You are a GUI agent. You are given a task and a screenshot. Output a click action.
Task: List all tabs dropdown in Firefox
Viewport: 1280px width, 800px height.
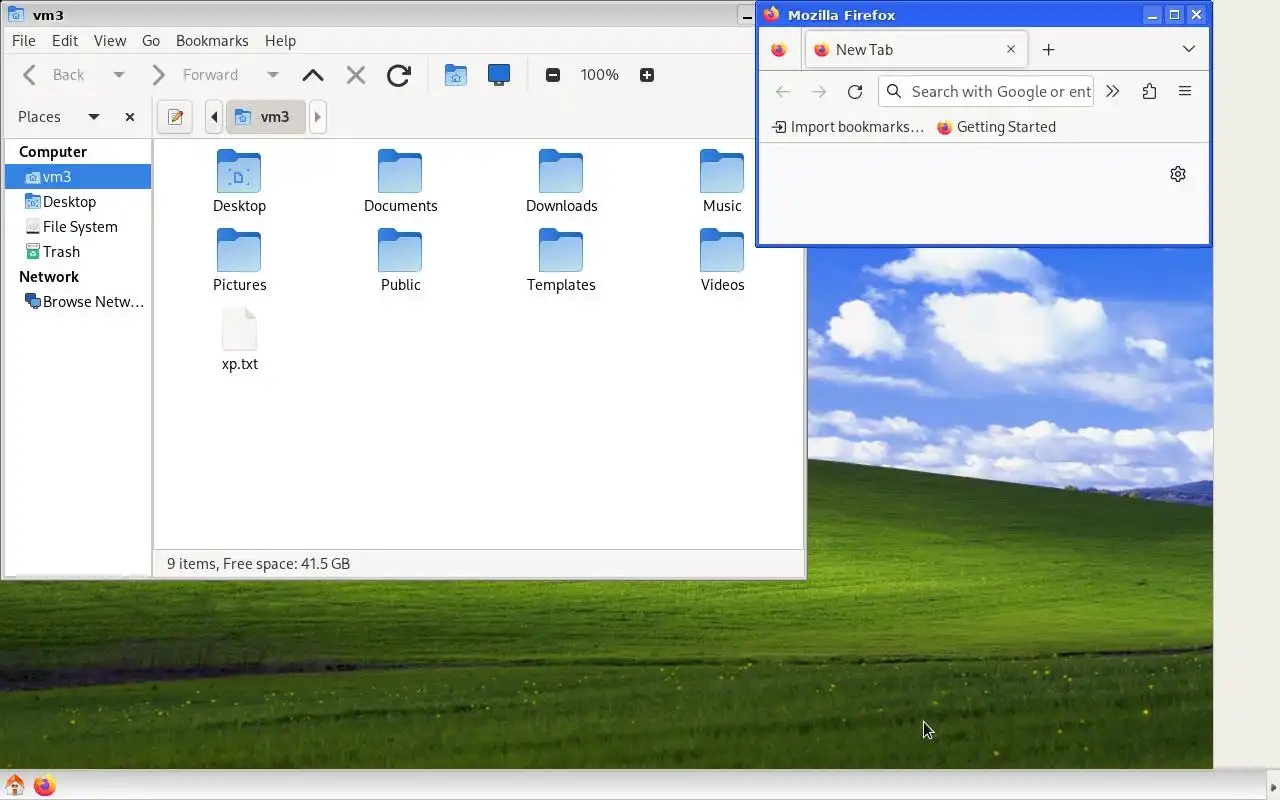coord(1188,49)
